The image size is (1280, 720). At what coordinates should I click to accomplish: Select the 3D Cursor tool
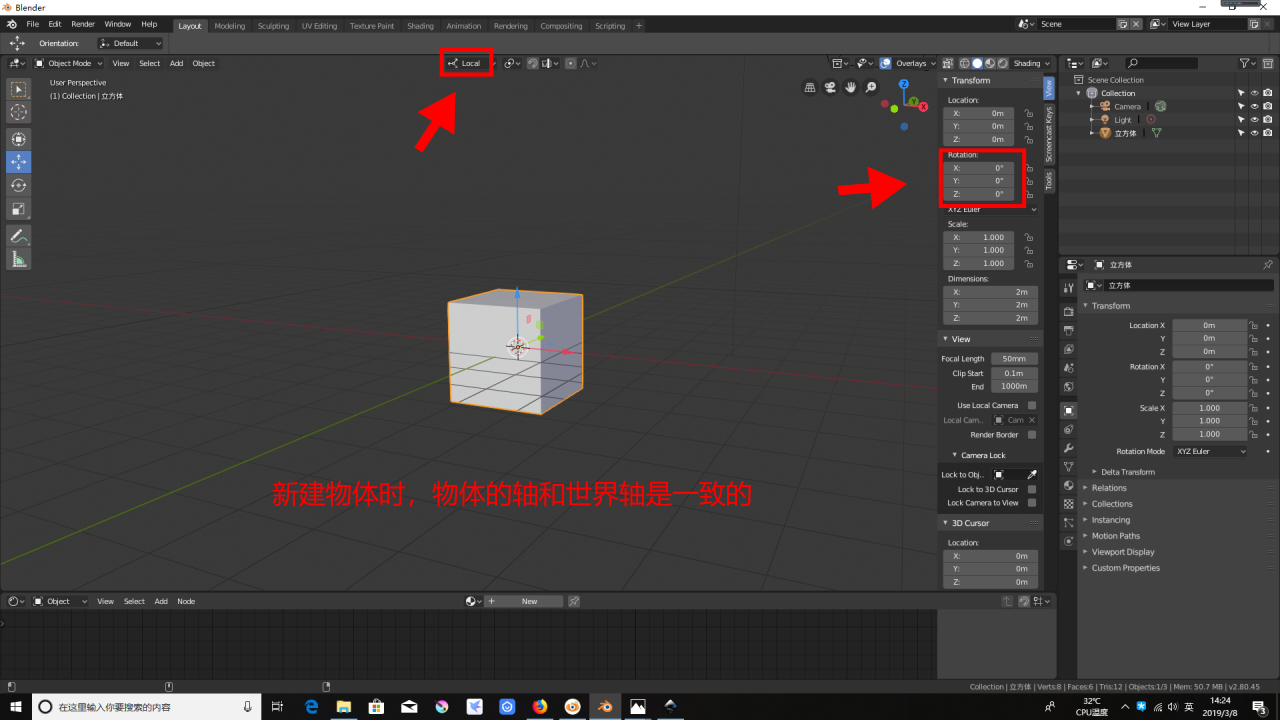coord(18,113)
